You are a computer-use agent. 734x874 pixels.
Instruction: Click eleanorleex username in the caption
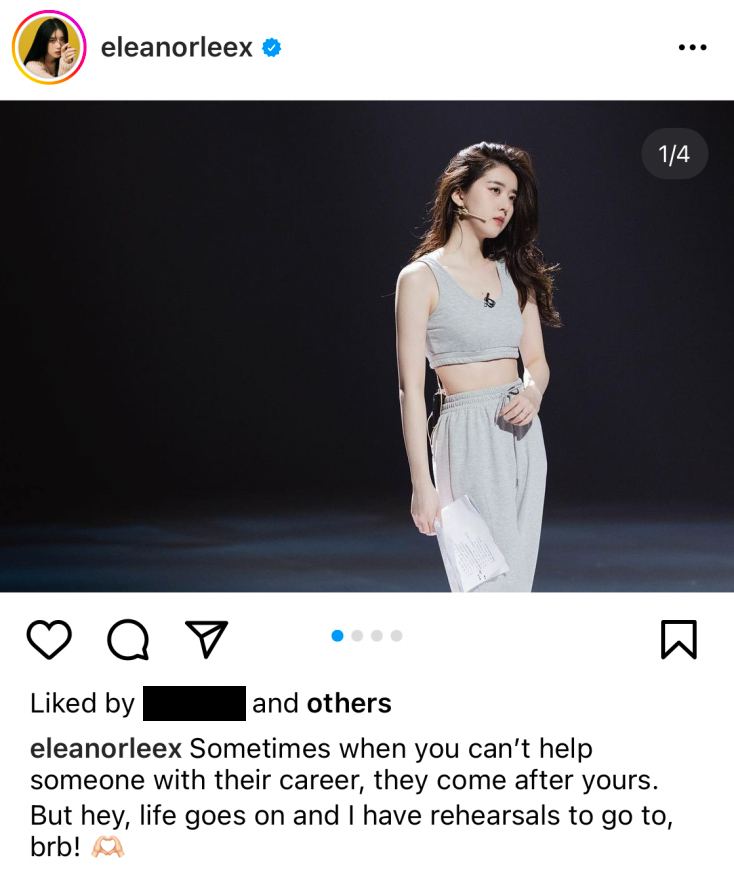coord(106,749)
